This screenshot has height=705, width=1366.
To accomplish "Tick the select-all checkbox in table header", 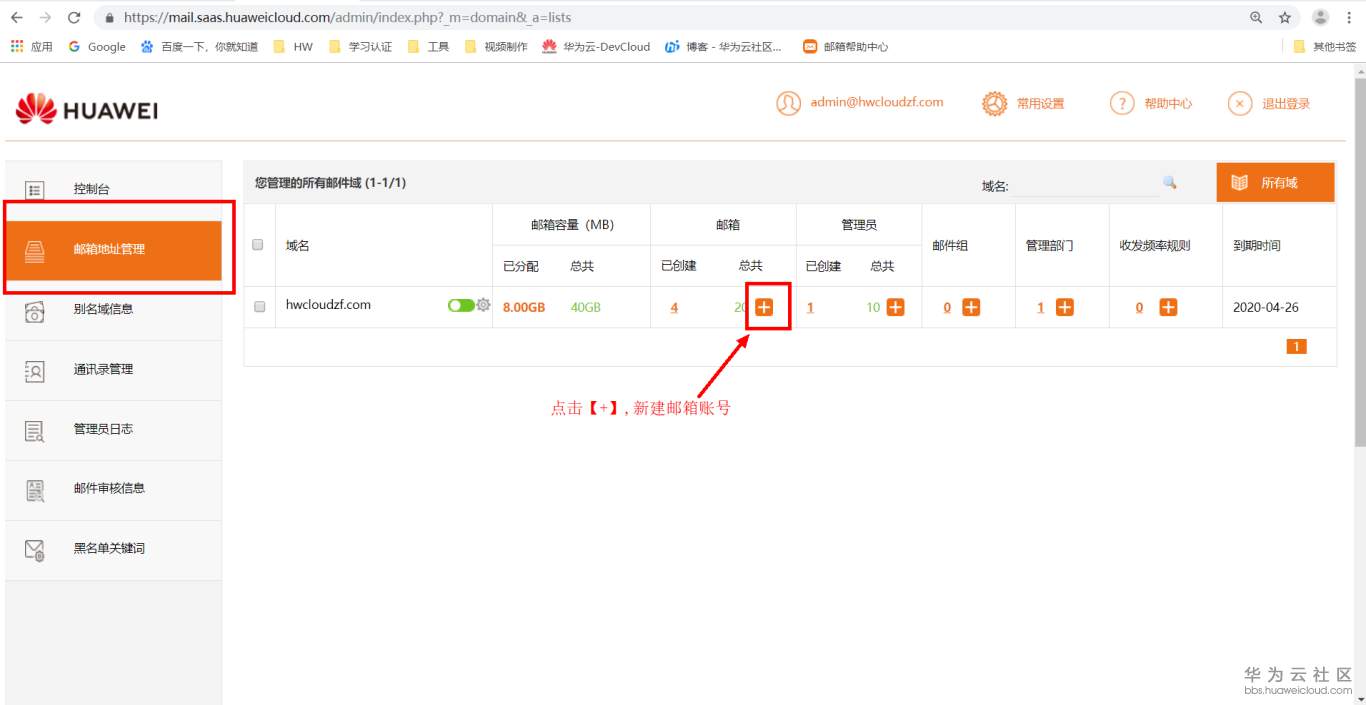I will pyautogui.click(x=258, y=245).
